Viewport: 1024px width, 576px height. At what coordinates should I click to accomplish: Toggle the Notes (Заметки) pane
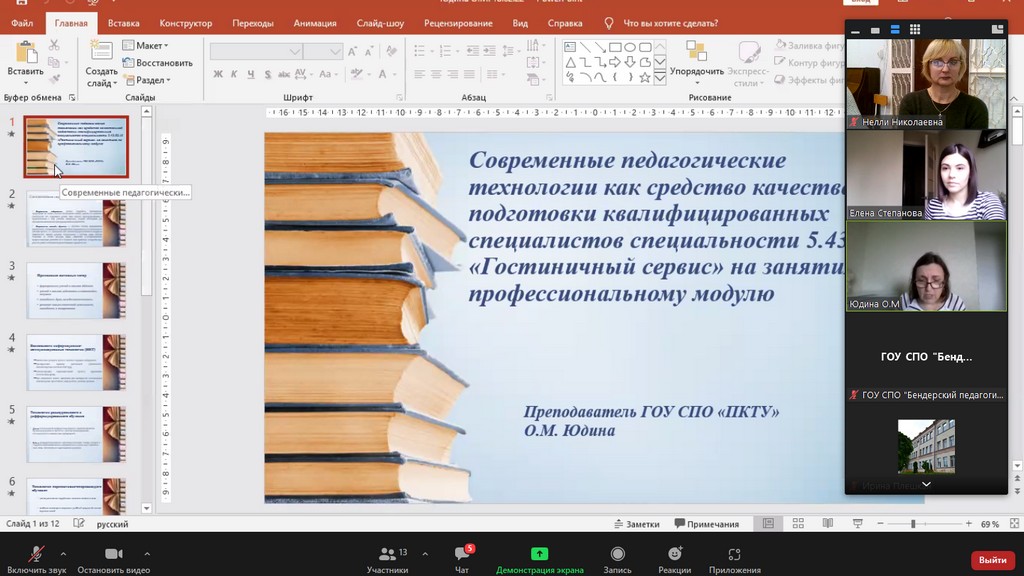tap(636, 524)
